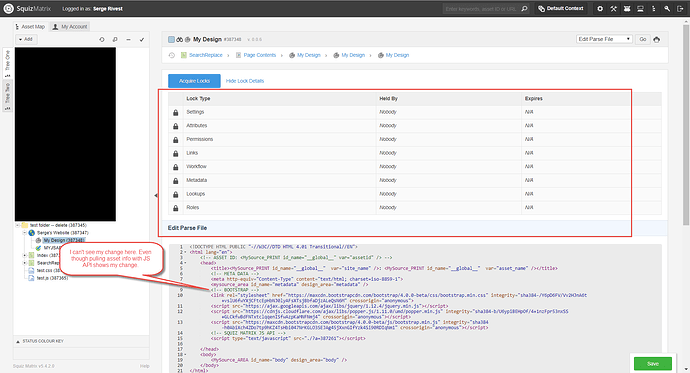Select the Tree One vertical tab
The height and width of the screenshot is (373, 690).
click(x=7, y=63)
